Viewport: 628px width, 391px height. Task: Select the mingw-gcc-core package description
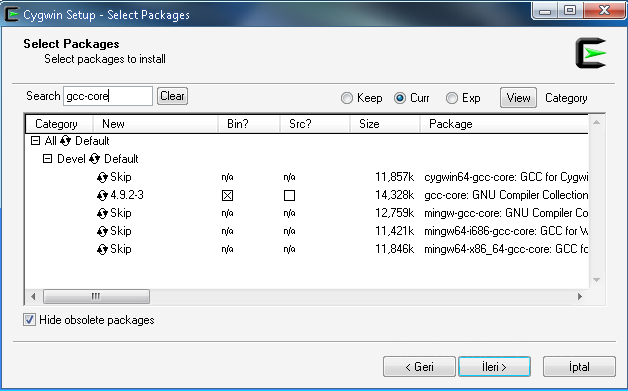point(506,213)
